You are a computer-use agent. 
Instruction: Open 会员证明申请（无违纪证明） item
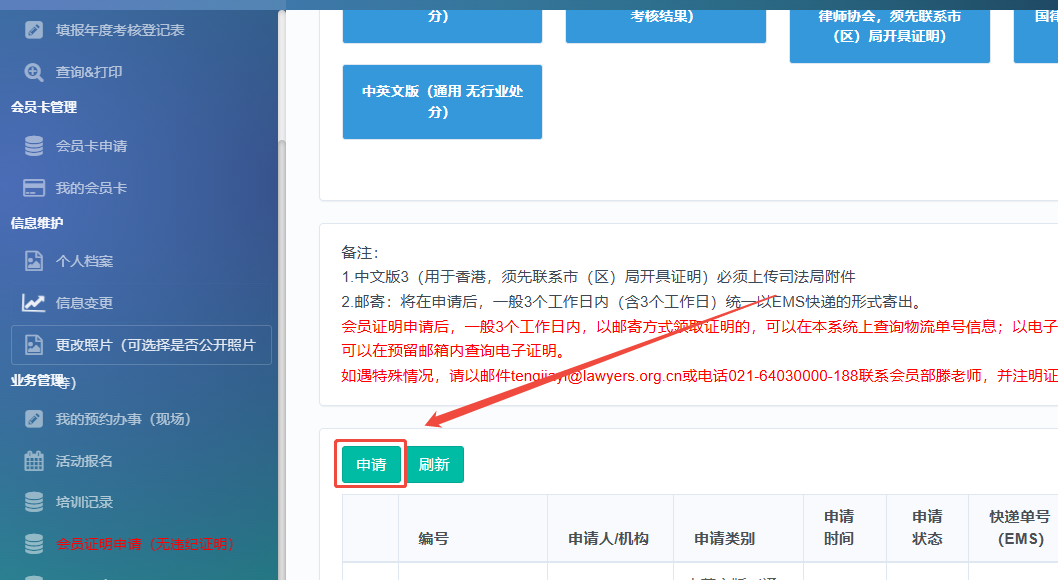pyautogui.click(x=144, y=544)
